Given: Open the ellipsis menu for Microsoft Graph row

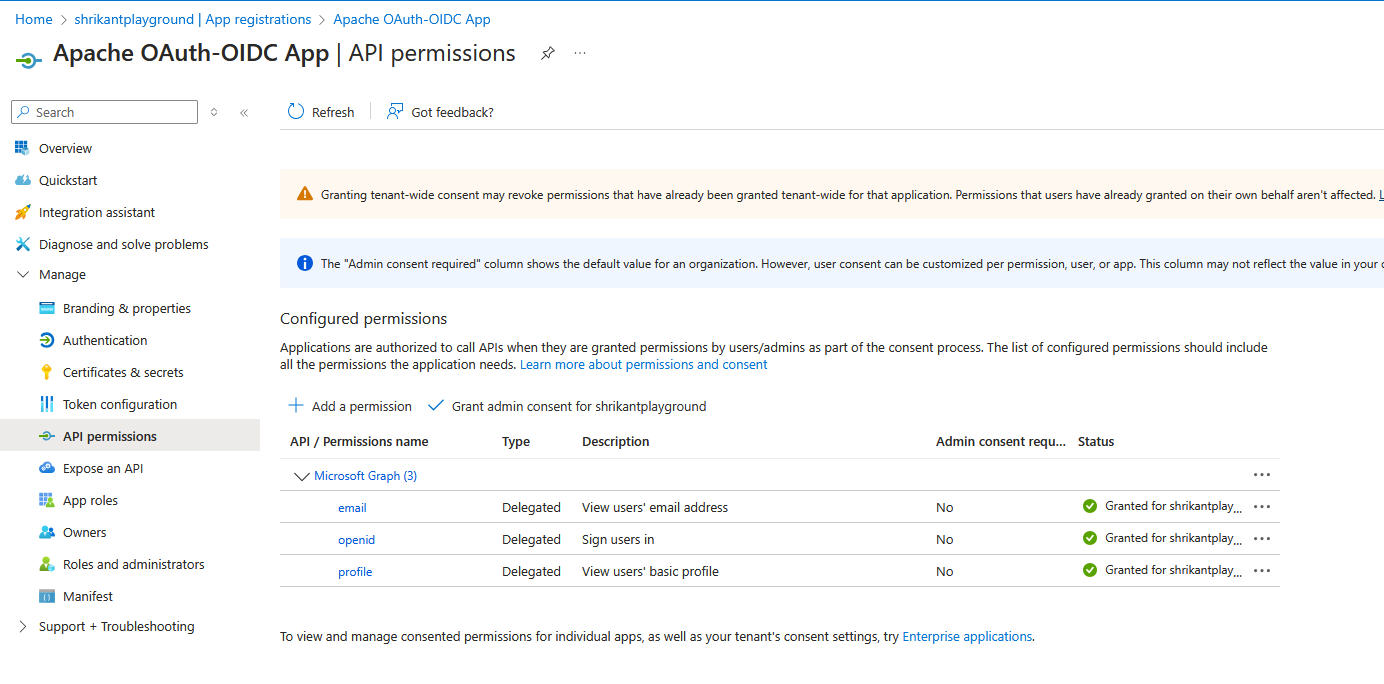Looking at the screenshot, I should 1262,475.
